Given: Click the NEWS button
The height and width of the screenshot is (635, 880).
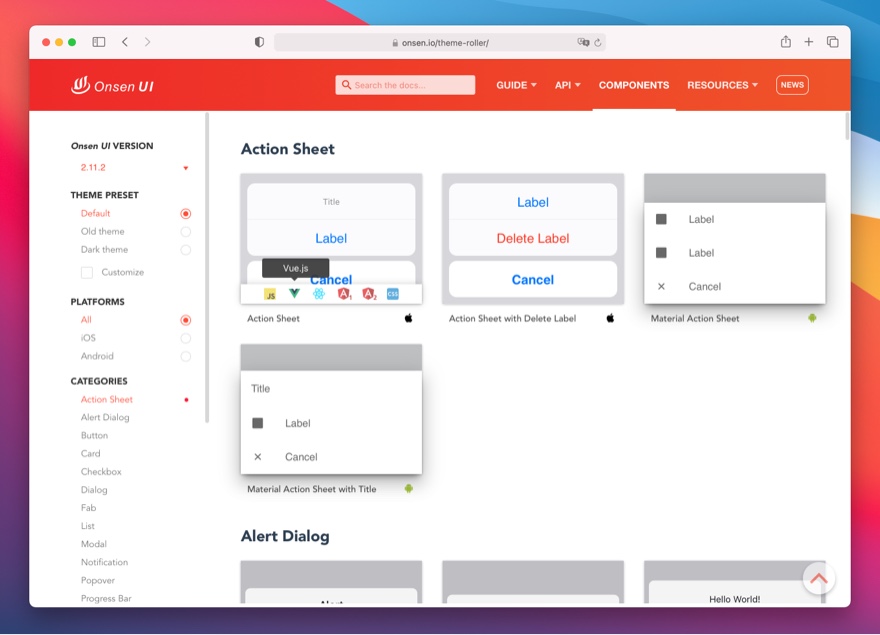Looking at the screenshot, I should [792, 85].
